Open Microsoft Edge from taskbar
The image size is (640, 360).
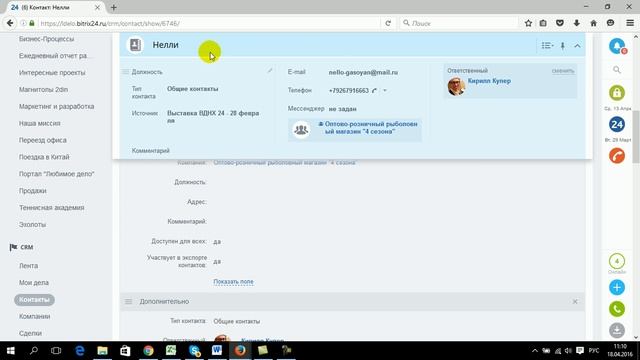(80, 351)
